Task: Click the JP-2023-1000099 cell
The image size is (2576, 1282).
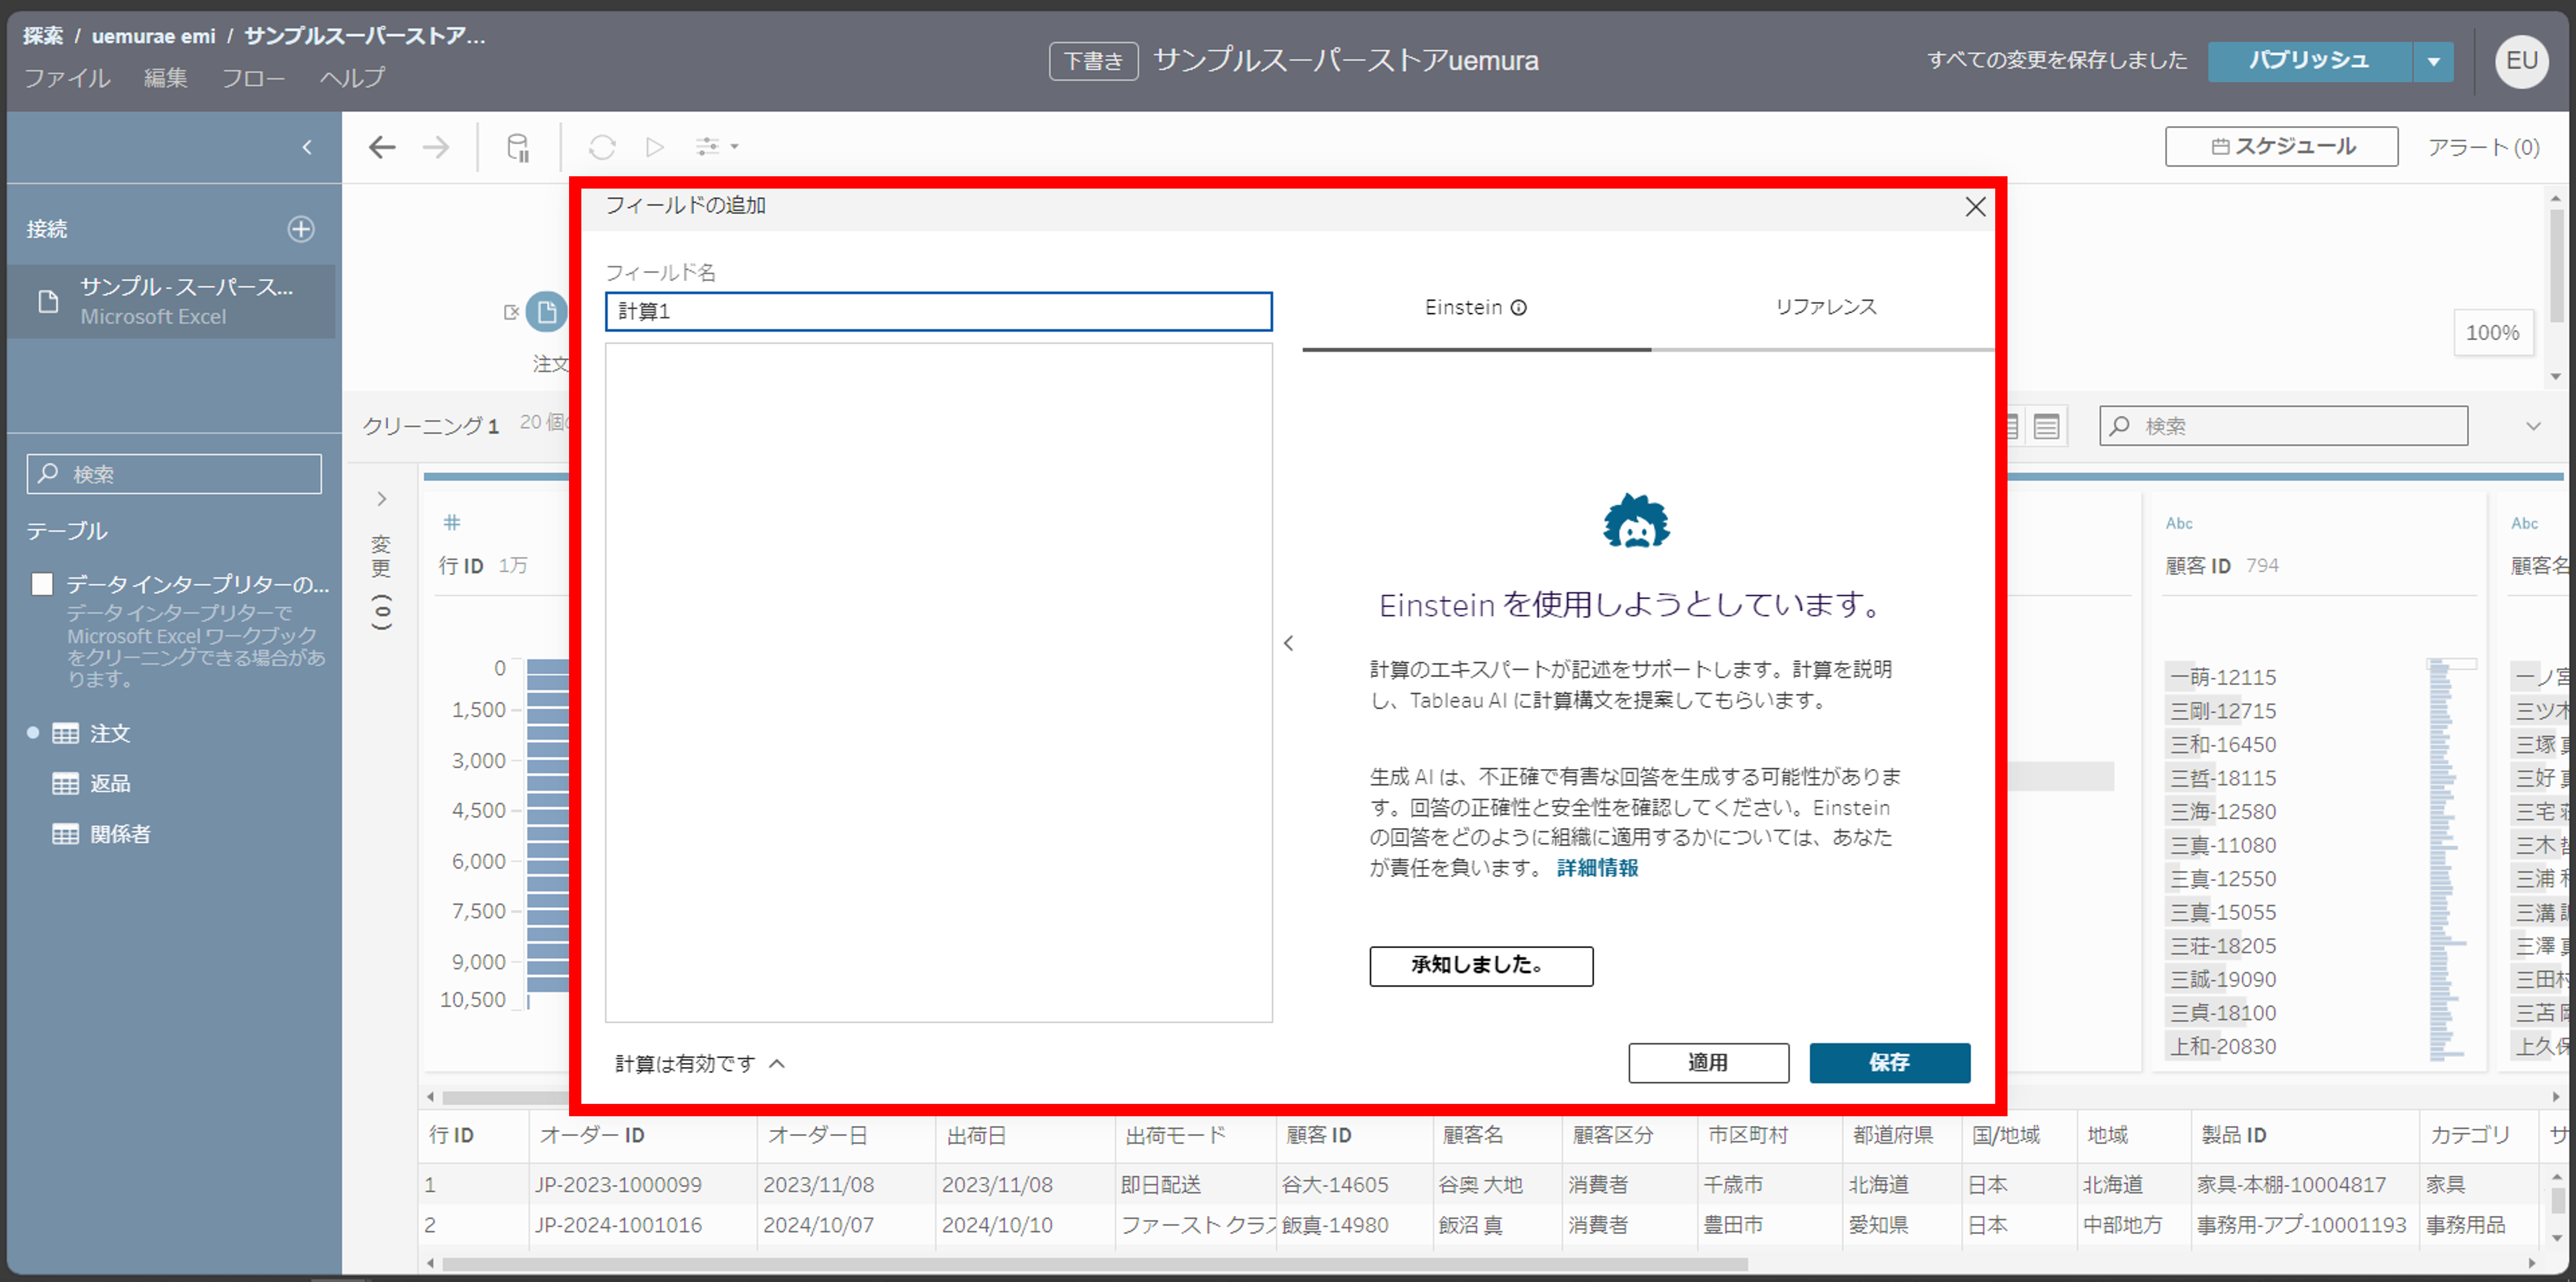Action: tap(618, 1185)
